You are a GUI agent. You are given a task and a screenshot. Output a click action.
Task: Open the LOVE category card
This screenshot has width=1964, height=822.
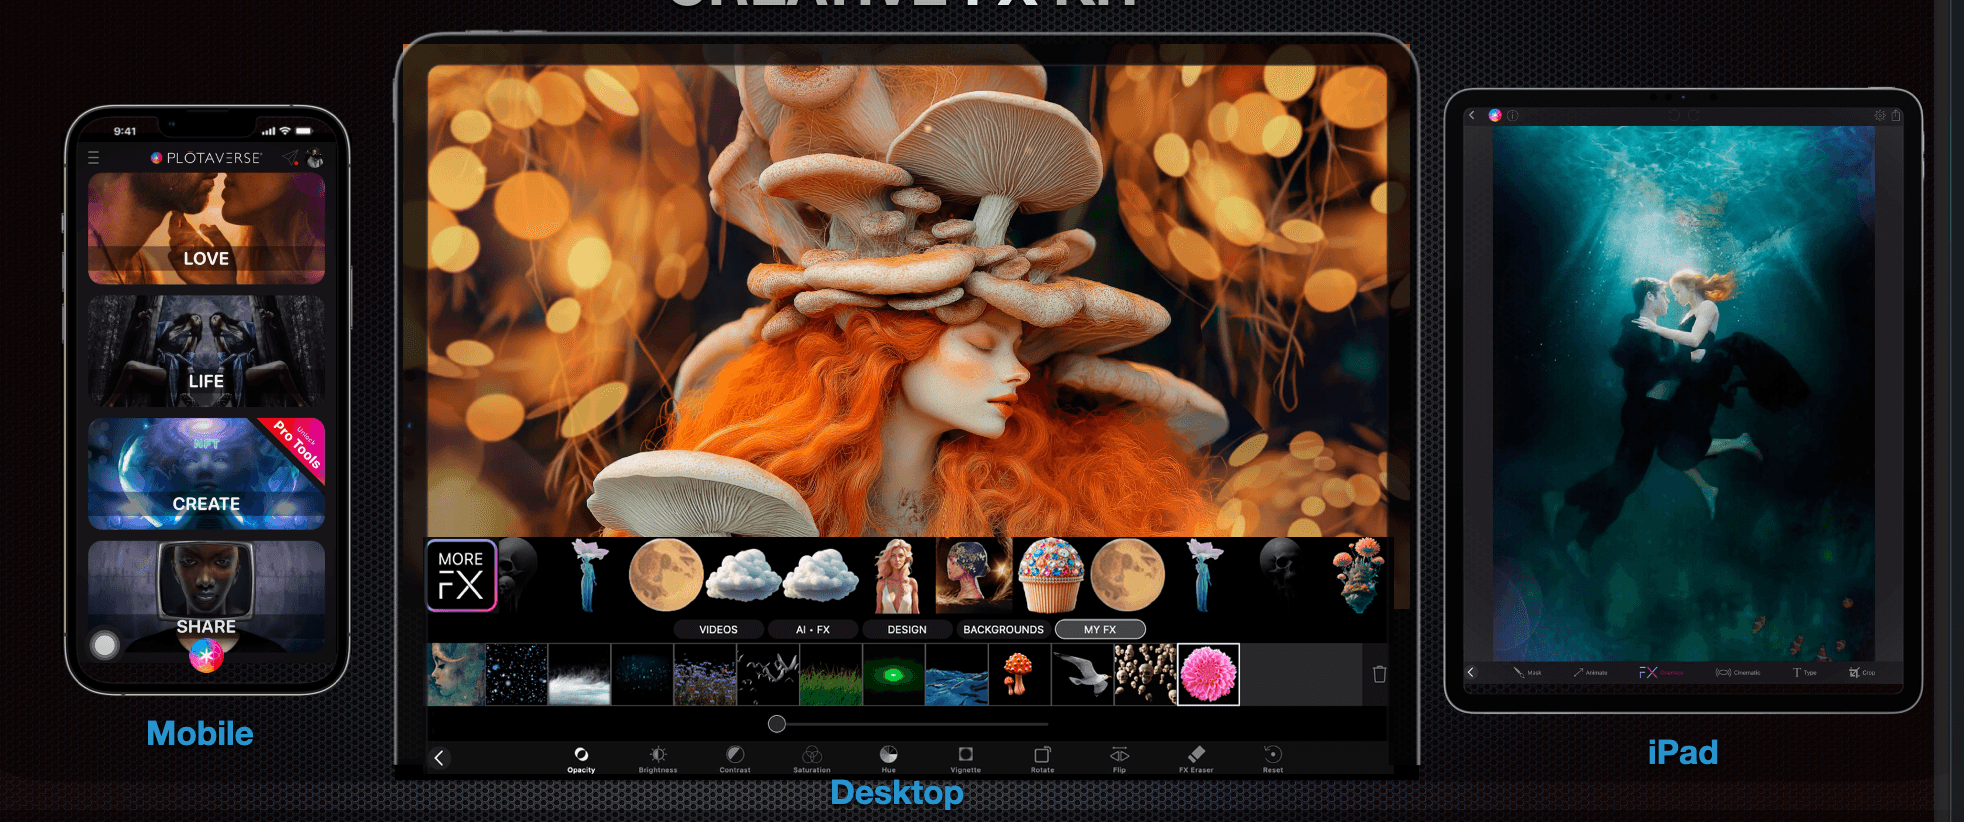click(x=206, y=228)
